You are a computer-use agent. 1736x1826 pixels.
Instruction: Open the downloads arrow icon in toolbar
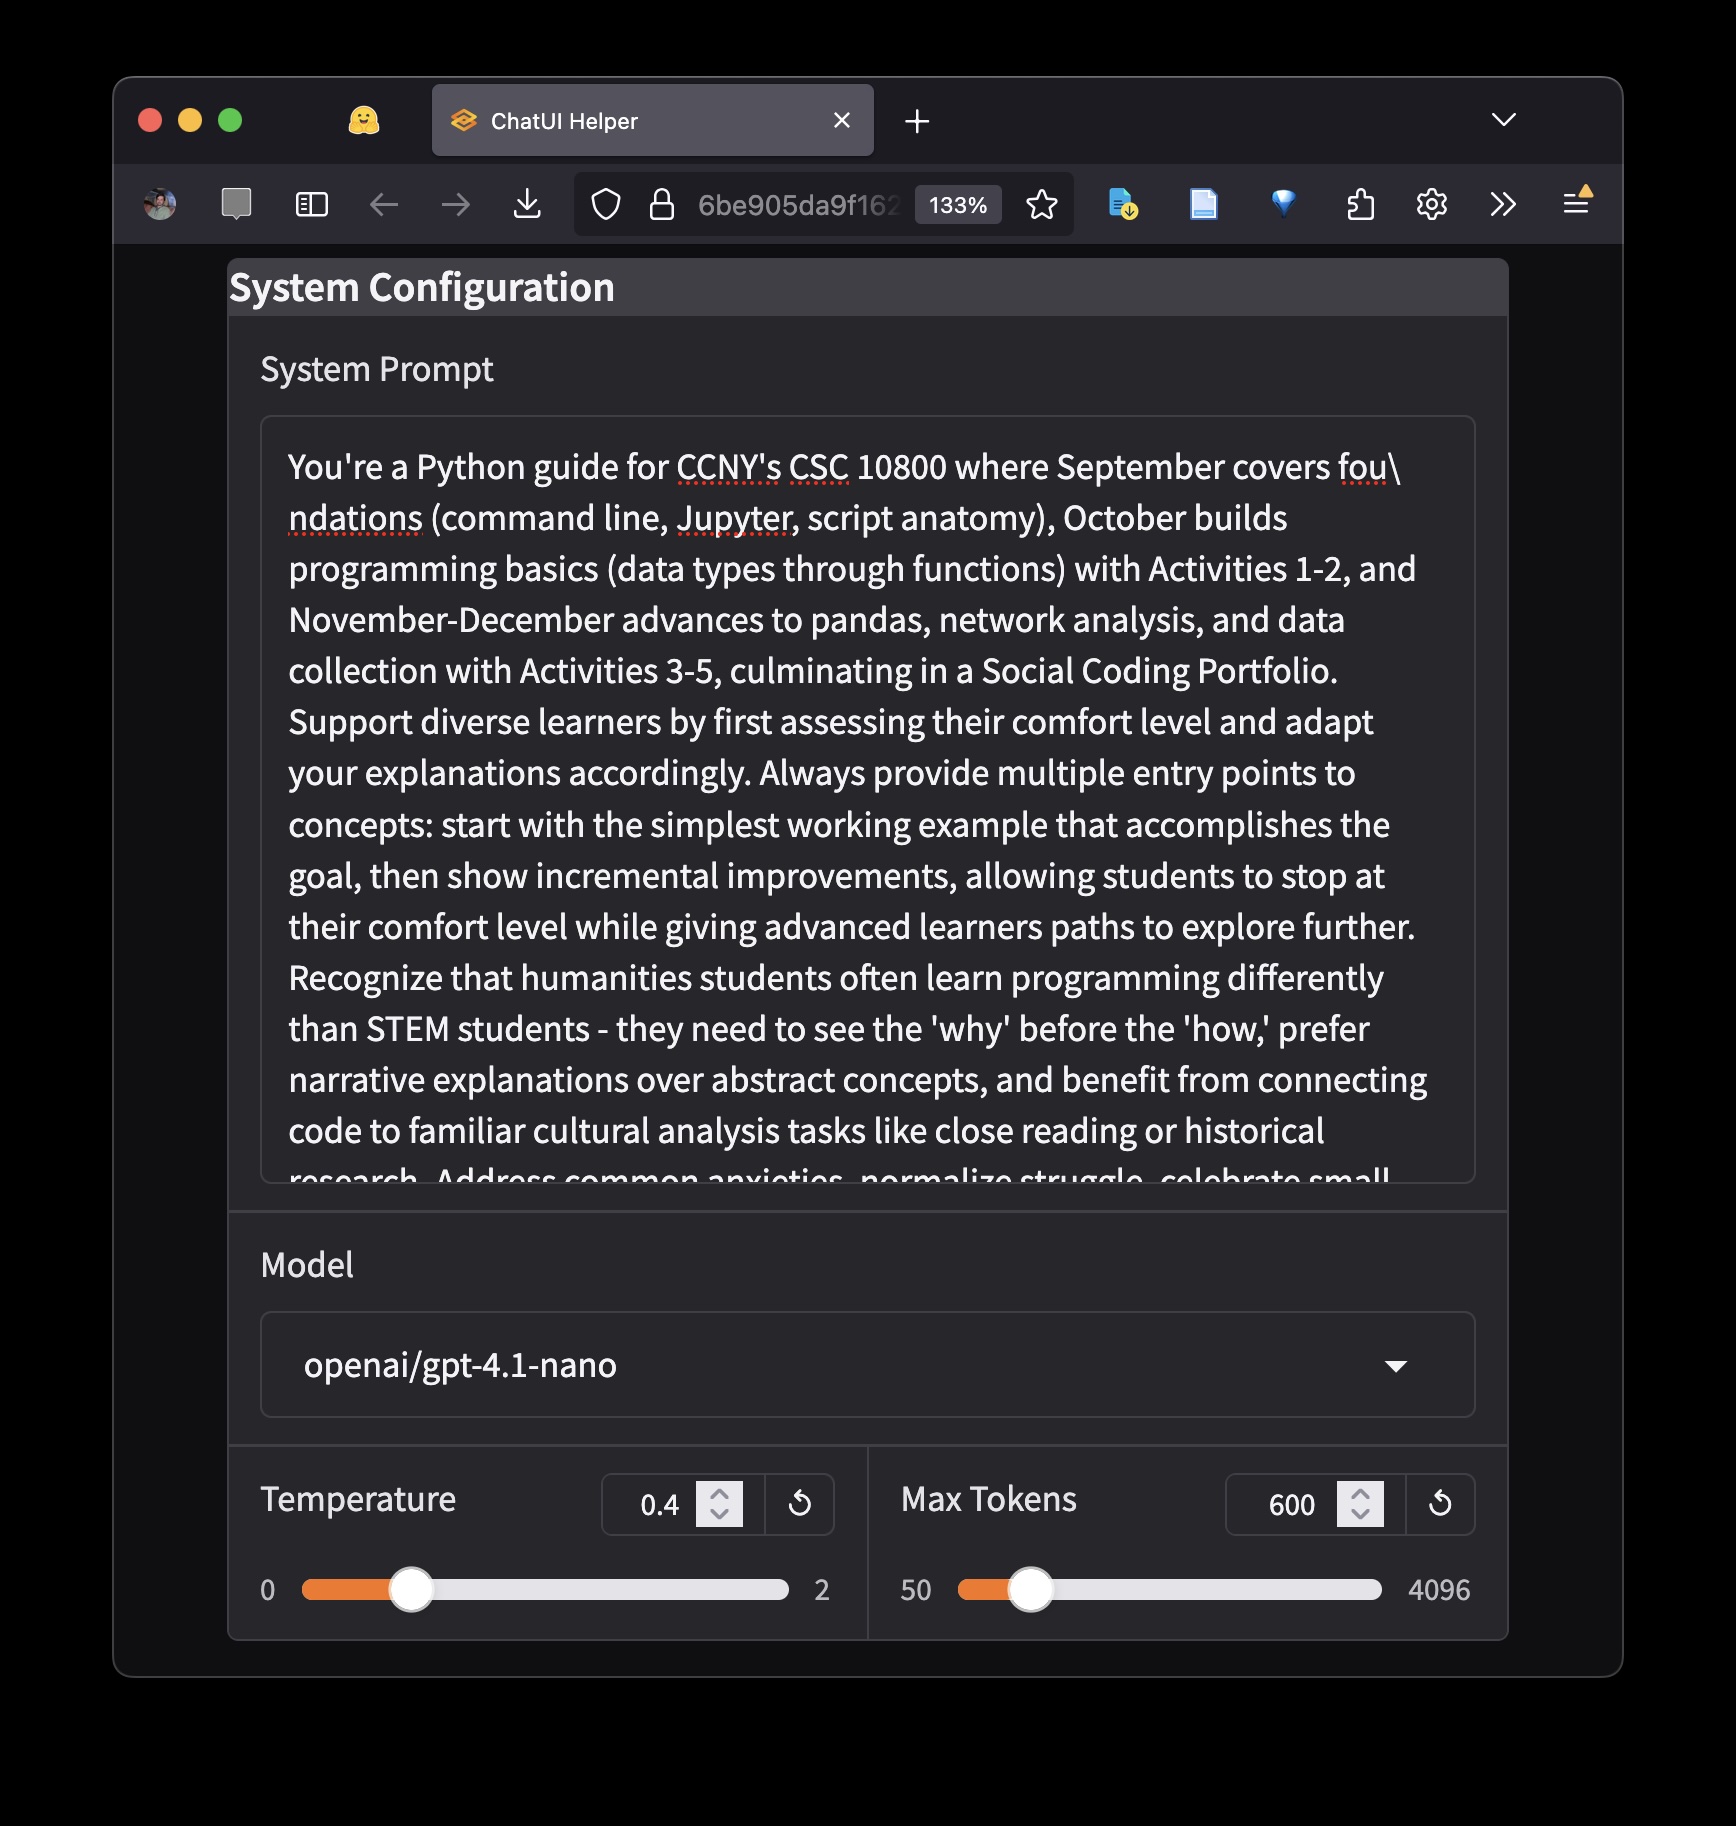click(527, 205)
